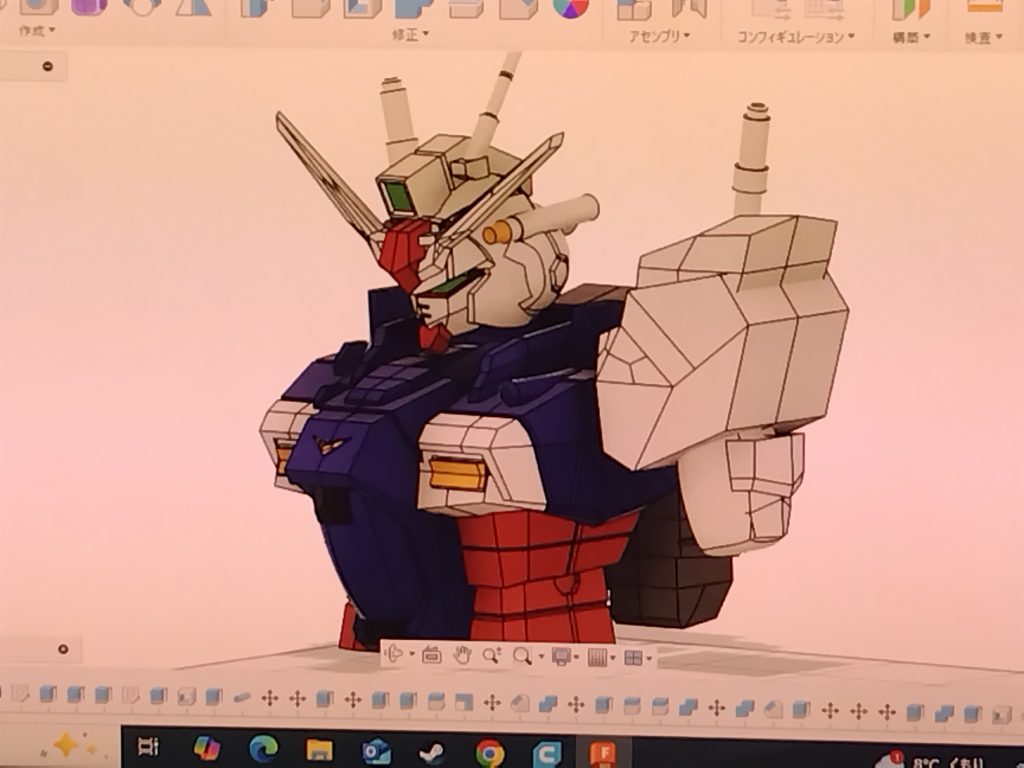Open the 修正 menu

click(410, 35)
